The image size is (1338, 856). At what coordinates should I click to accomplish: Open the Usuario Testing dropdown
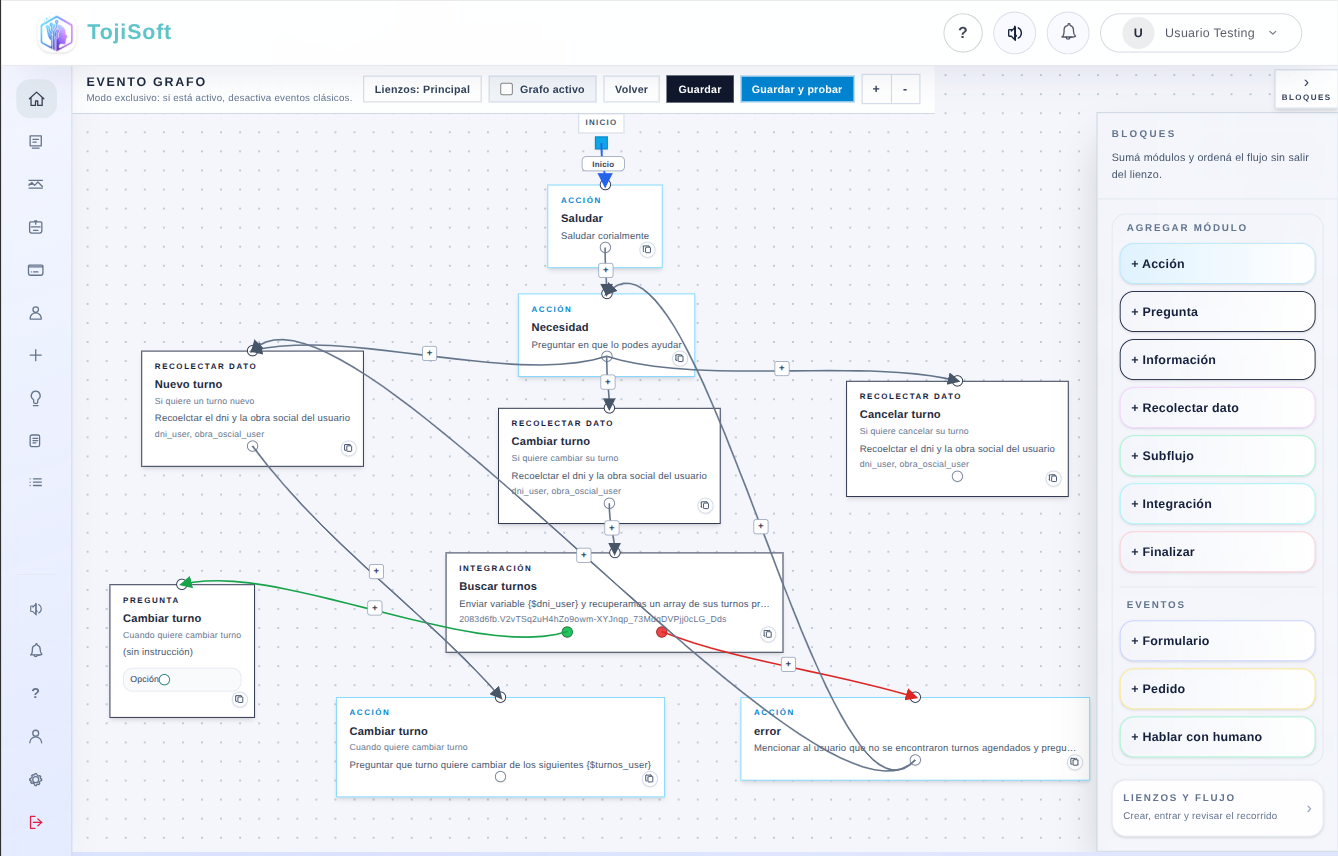(1201, 33)
